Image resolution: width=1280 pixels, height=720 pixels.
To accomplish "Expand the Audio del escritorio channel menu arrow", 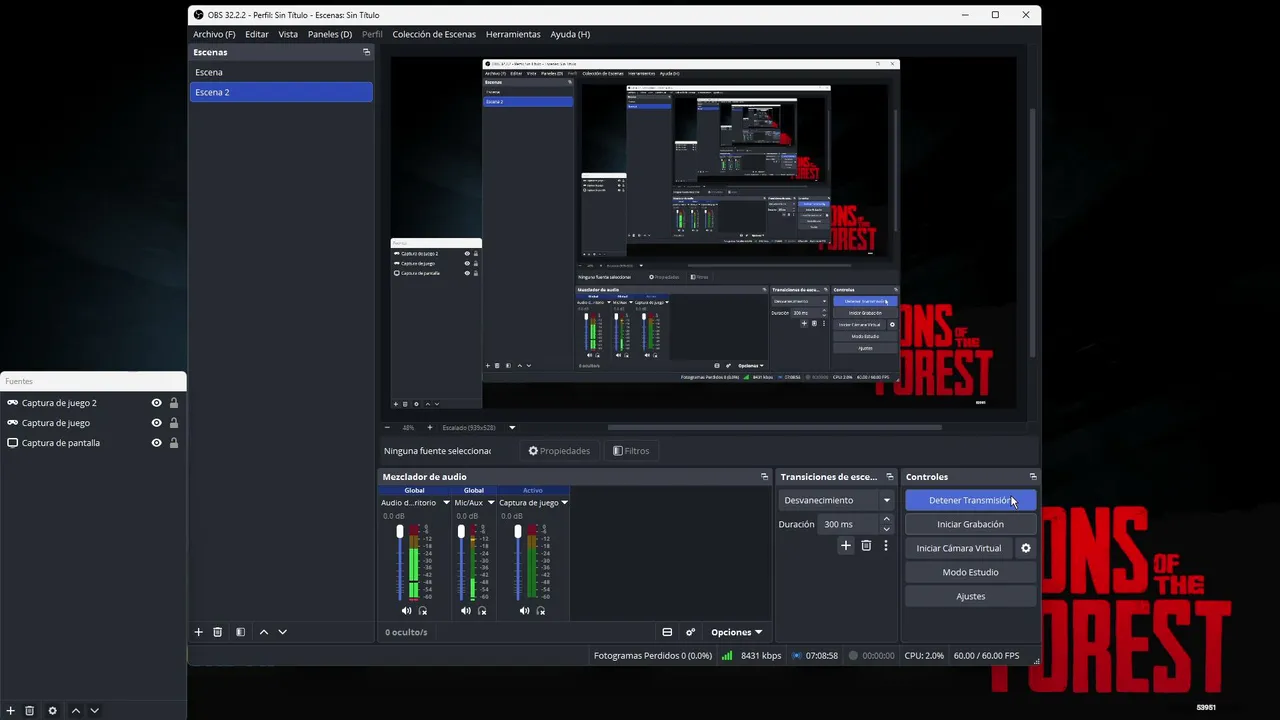I will (x=446, y=503).
